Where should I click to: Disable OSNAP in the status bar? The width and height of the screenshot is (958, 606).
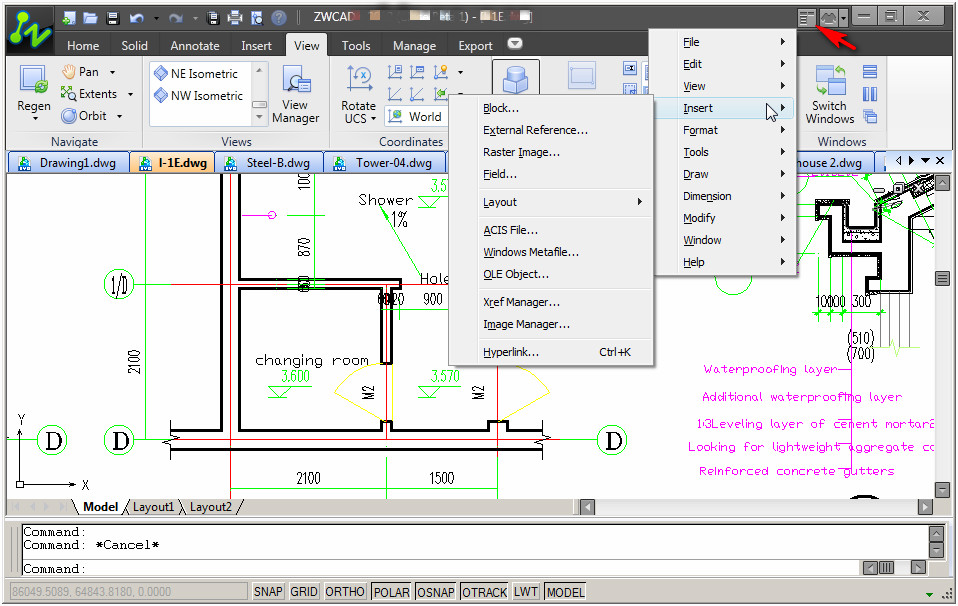[x=436, y=592]
